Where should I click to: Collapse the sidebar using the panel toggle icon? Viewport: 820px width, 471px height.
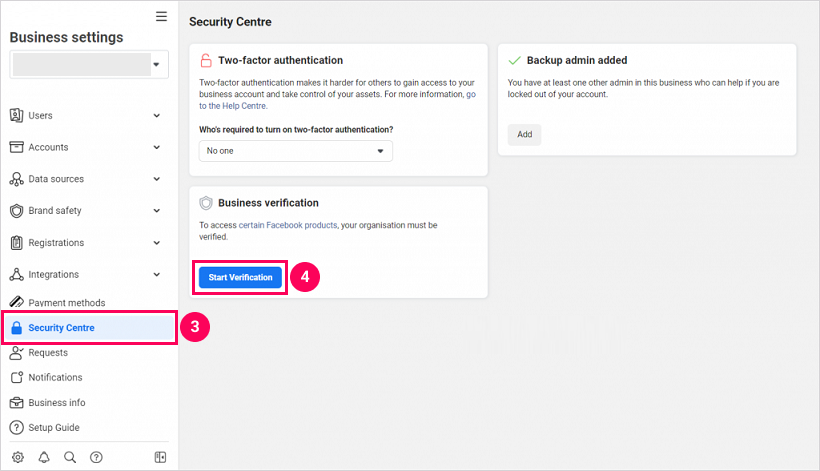pos(160,457)
